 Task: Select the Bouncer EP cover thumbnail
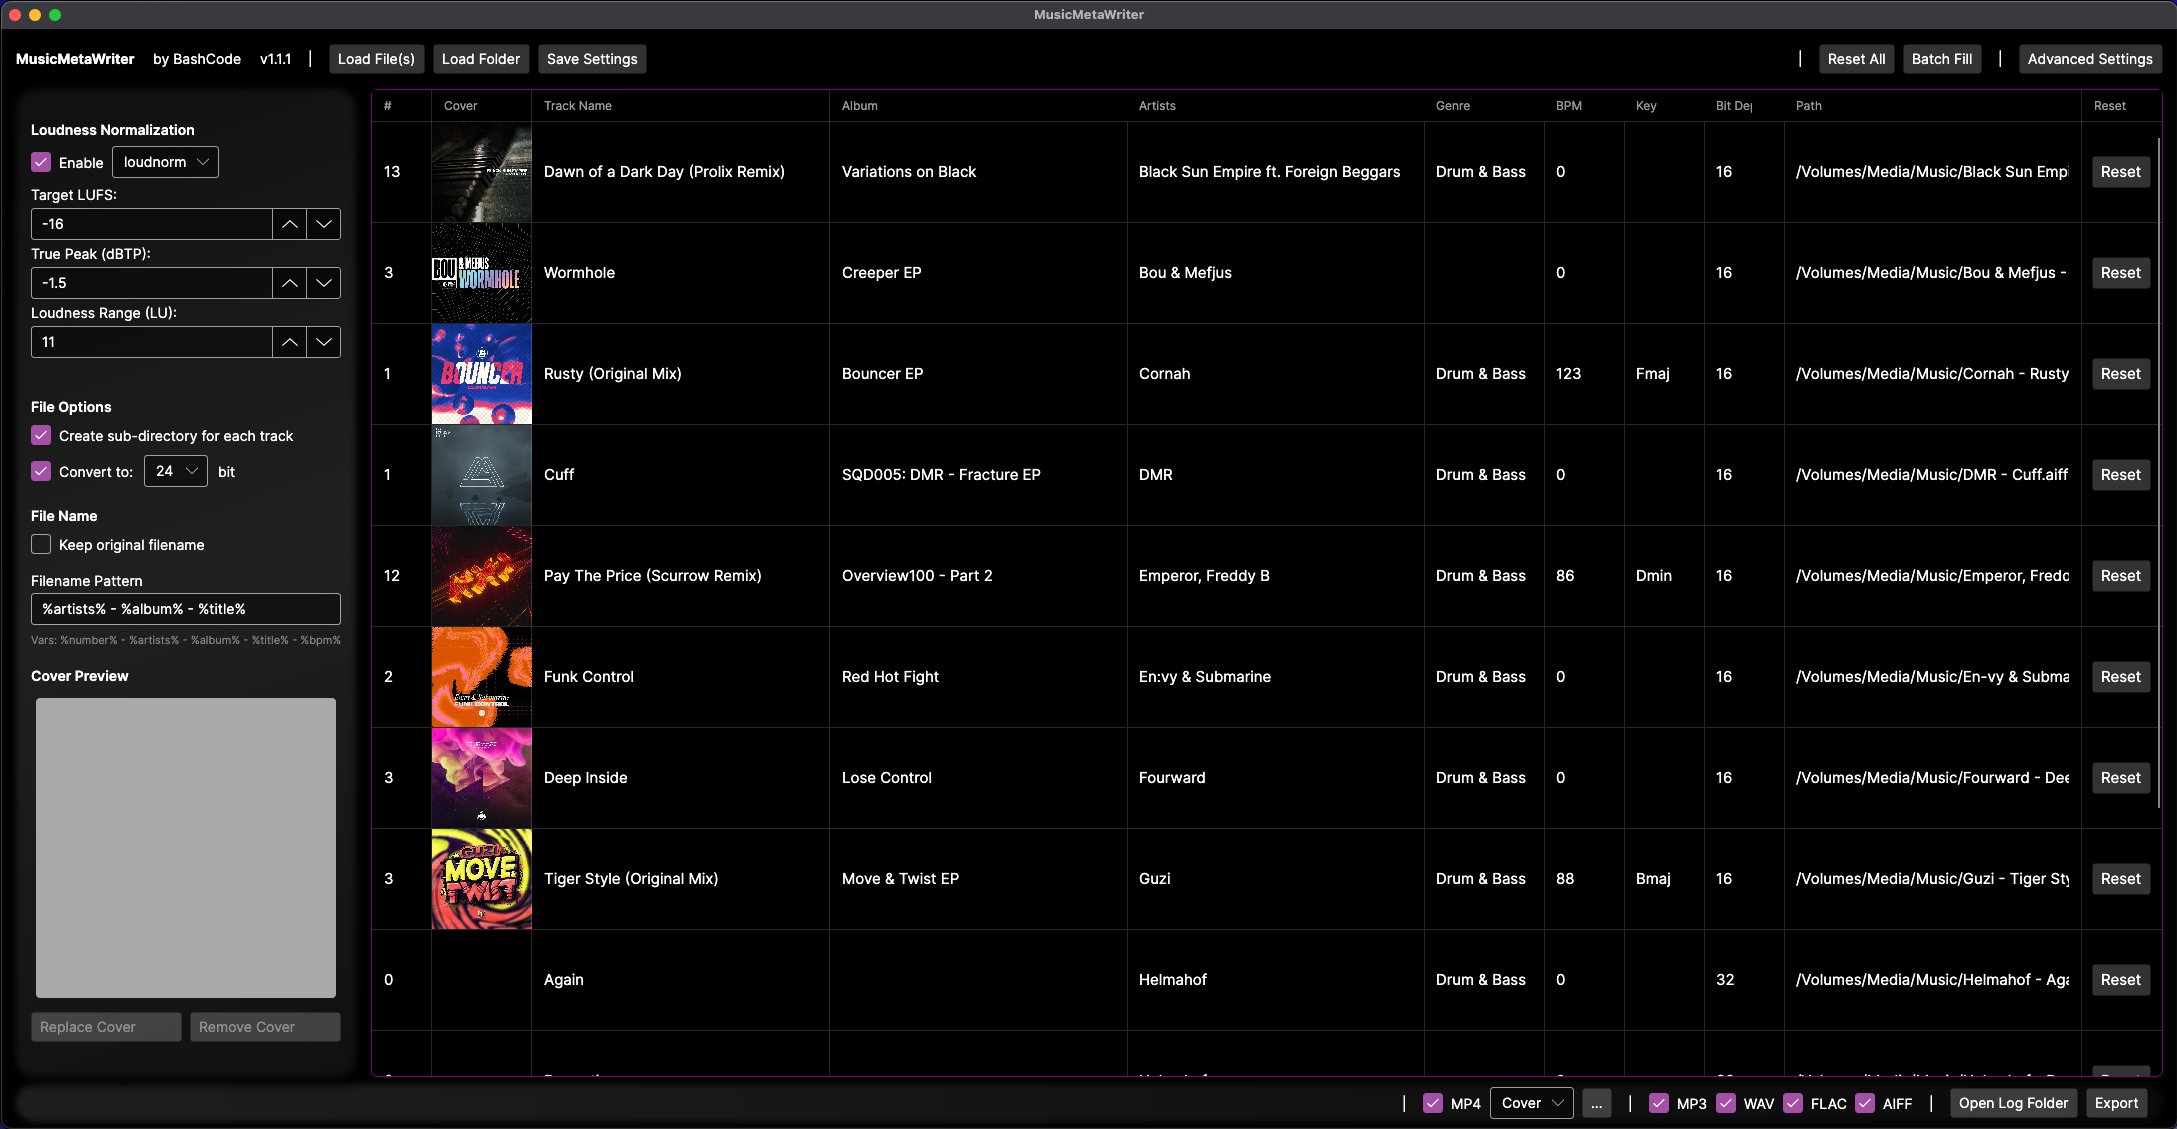(x=481, y=374)
